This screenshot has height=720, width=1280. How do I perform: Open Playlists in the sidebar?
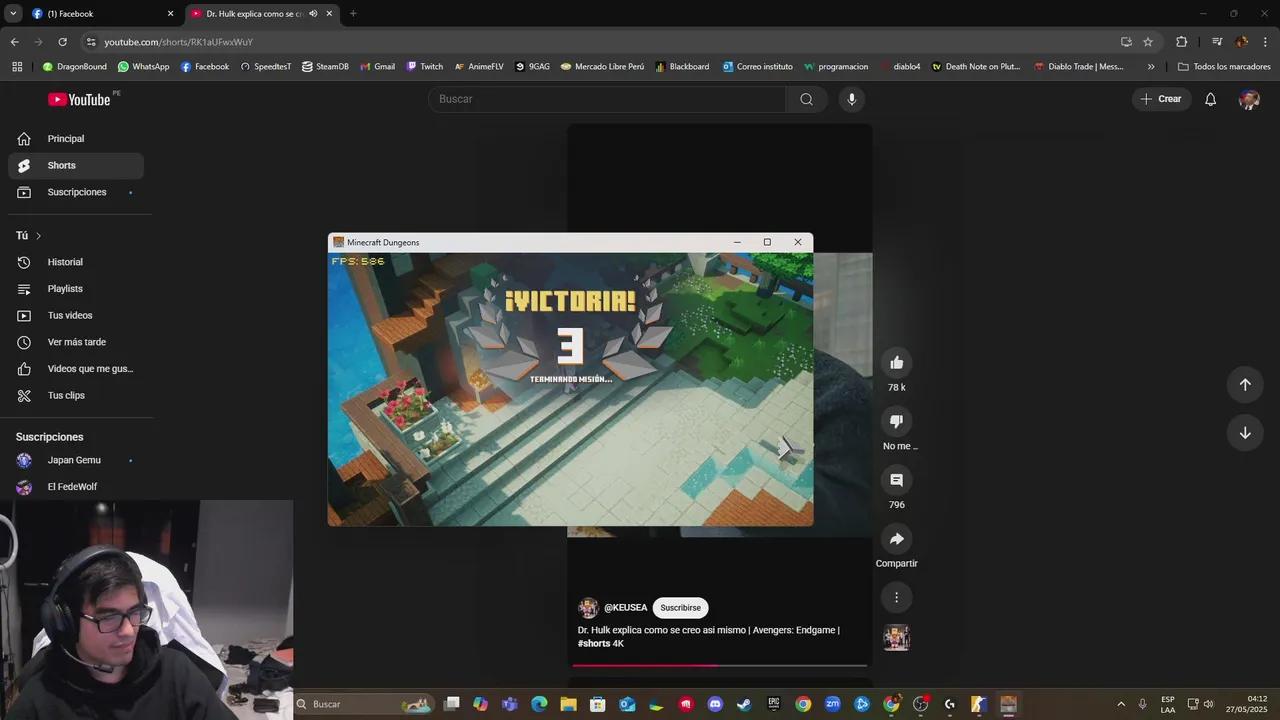point(76,289)
